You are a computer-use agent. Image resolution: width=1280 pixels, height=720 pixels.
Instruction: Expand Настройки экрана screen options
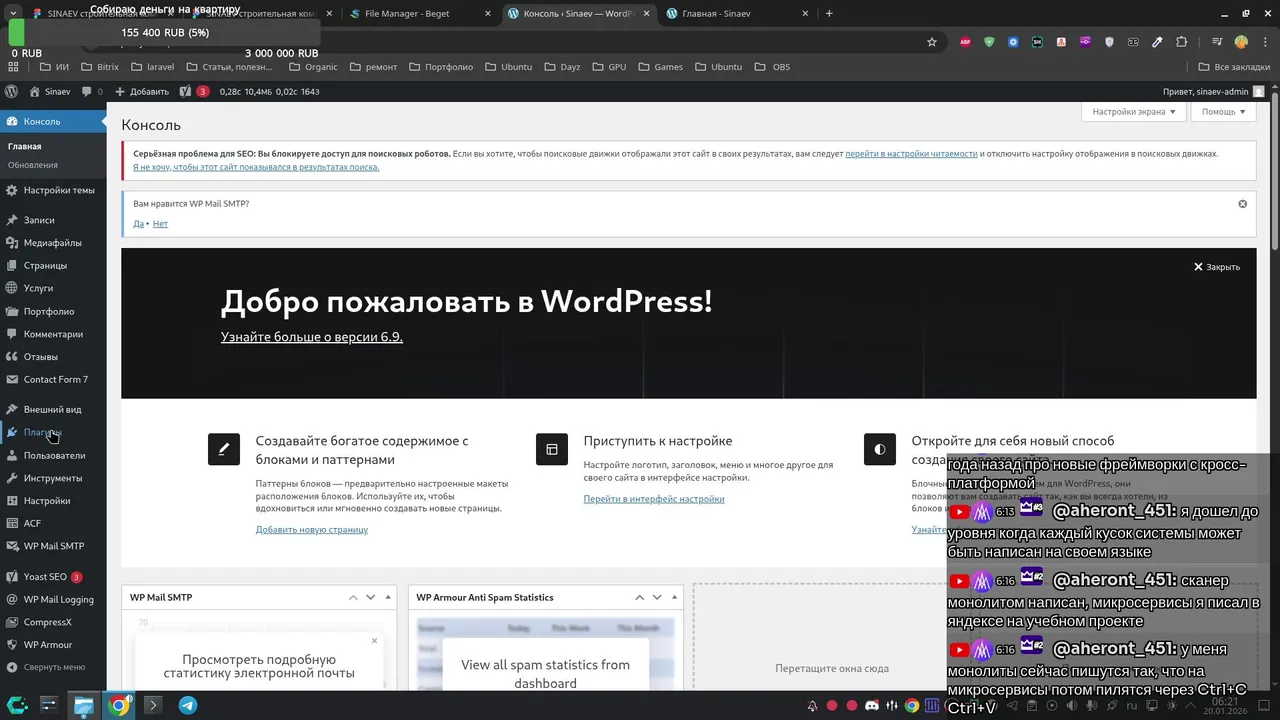pyautogui.click(x=1132, y=112)
